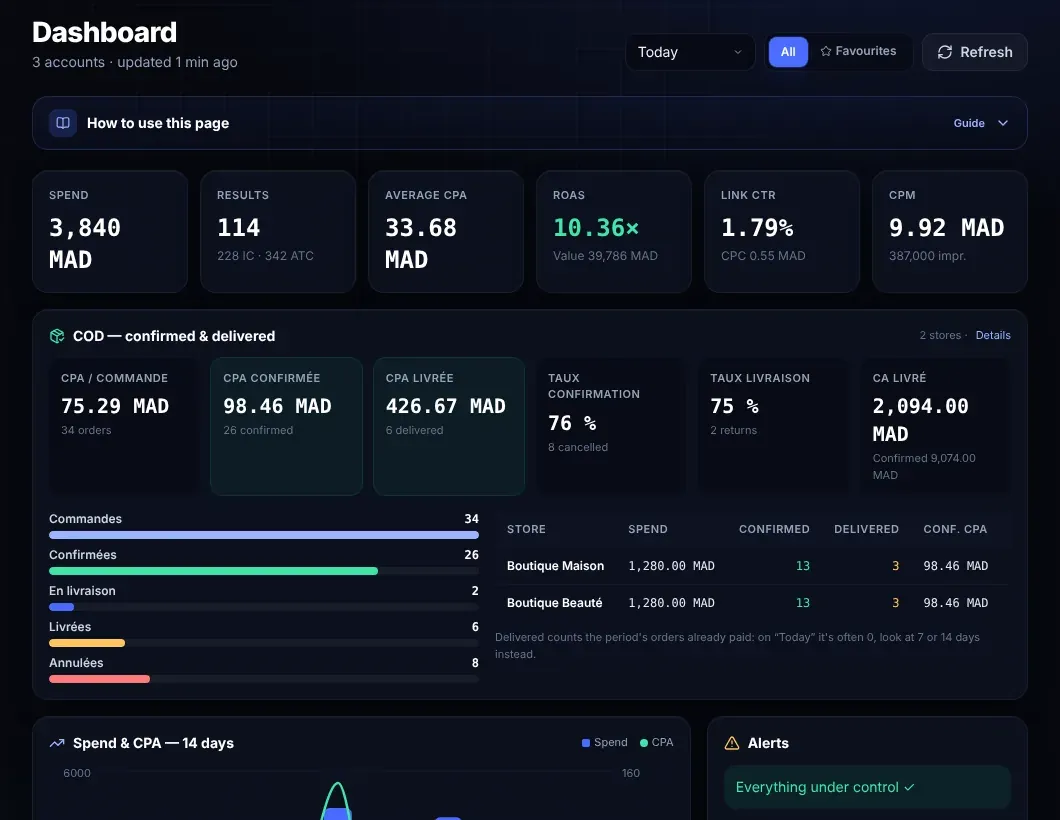This screenshot has width=1060, height=820.
Task: Toggle the CPA legend dot in chart
Action: pos(644,743)
